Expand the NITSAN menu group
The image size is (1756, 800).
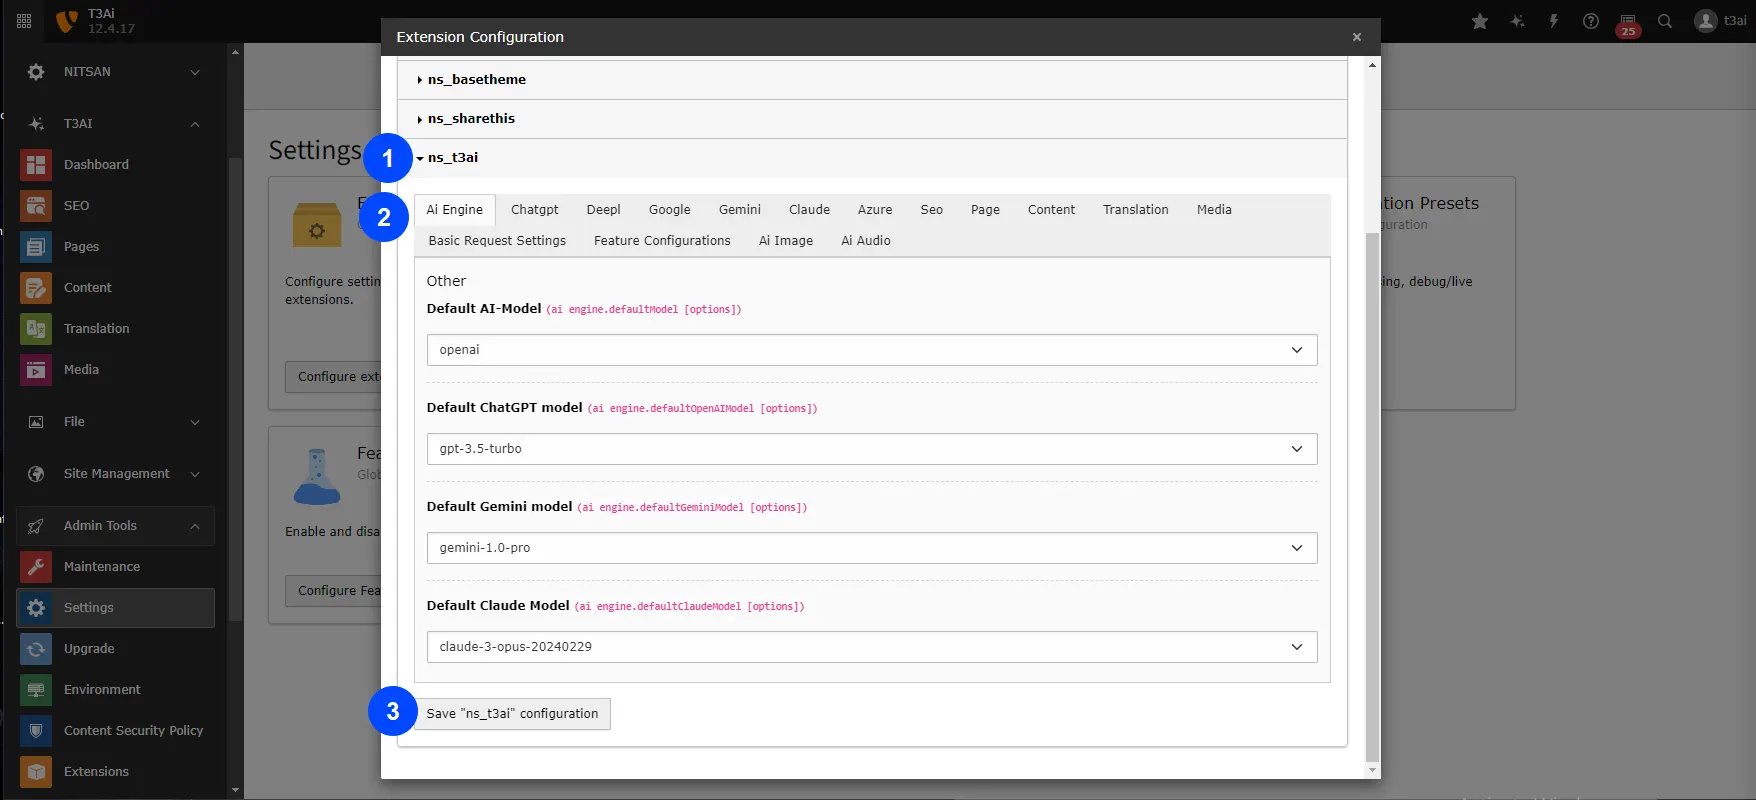coord(195,72)
